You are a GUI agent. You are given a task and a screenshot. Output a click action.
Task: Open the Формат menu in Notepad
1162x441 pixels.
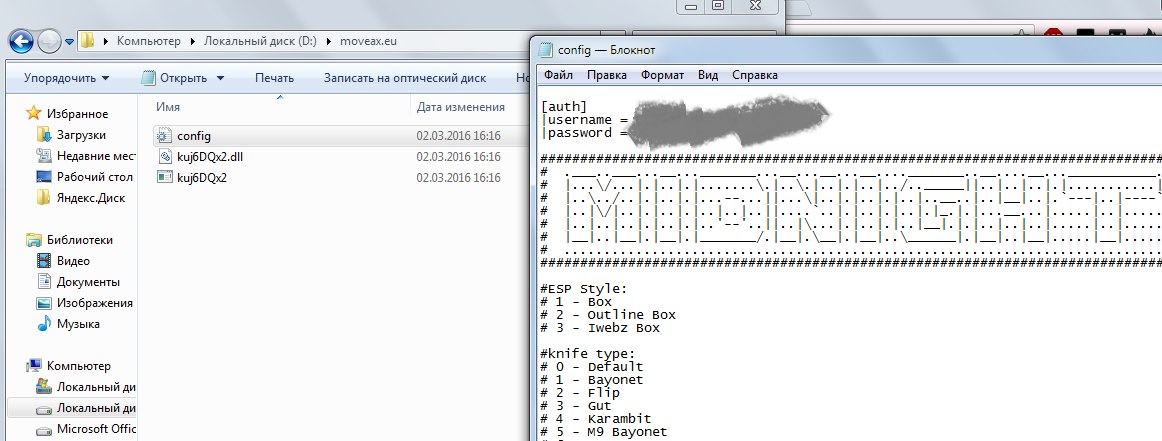[x=662, y=75]
